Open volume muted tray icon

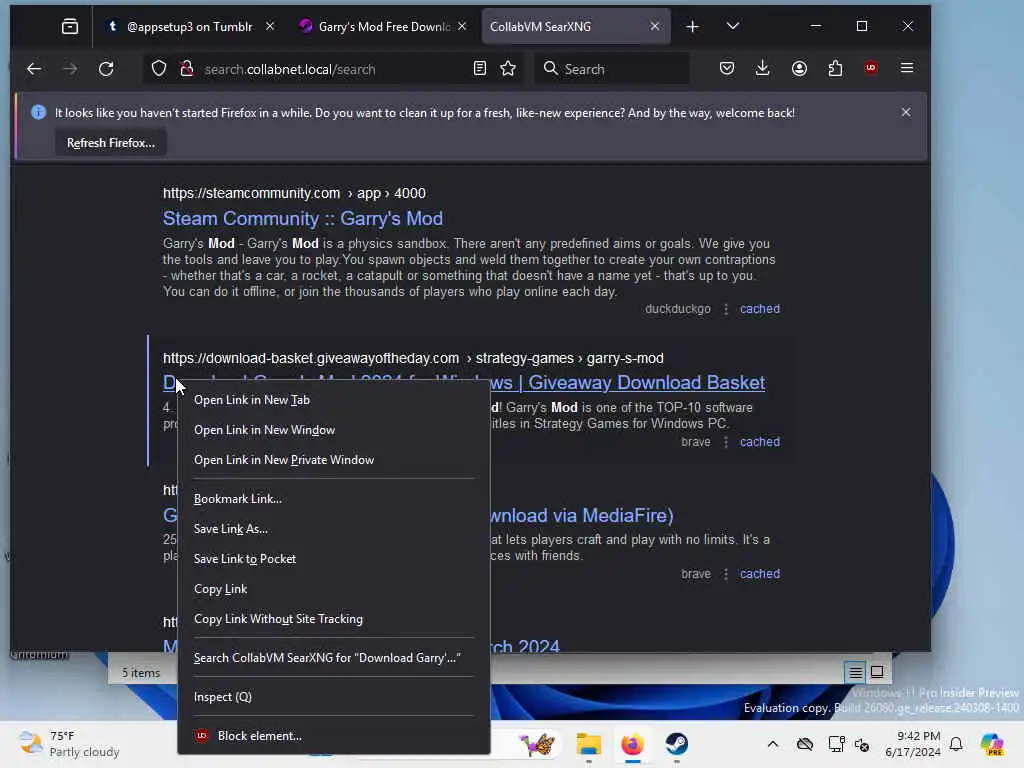click(x=862, y=744)
